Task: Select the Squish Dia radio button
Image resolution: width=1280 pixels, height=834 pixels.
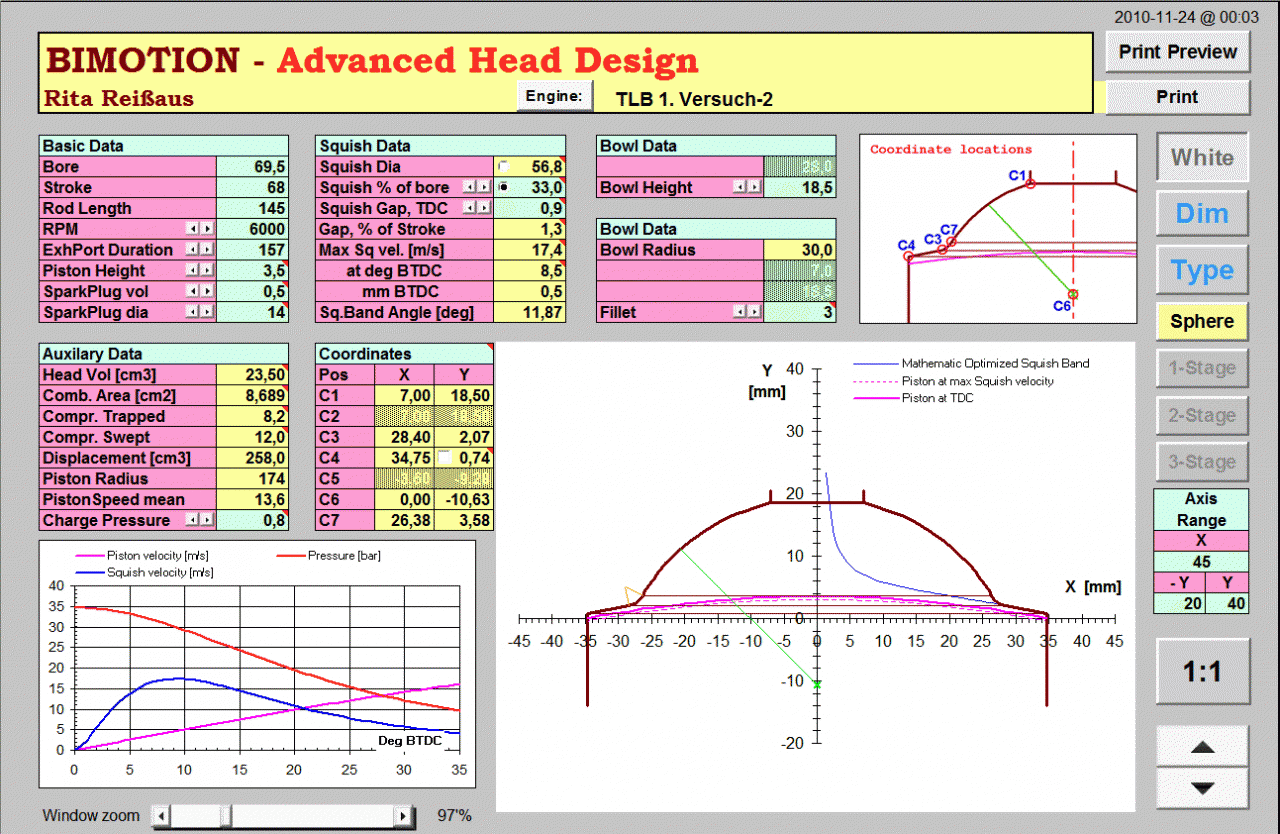Action: pyautogui.click(x=503, y=166)
